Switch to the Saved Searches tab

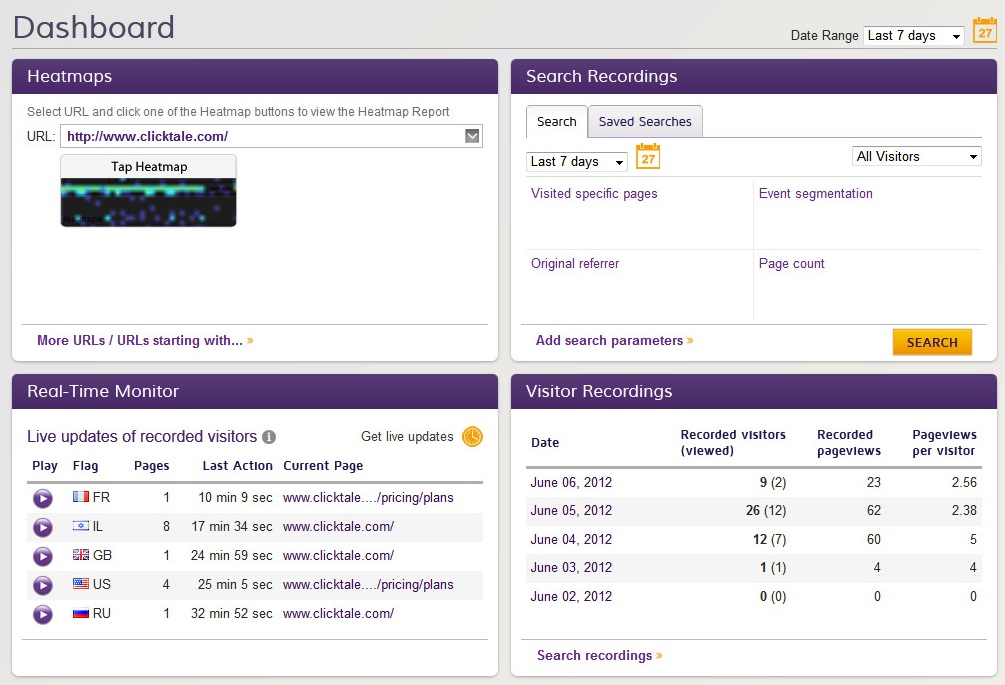click(645, 122)
